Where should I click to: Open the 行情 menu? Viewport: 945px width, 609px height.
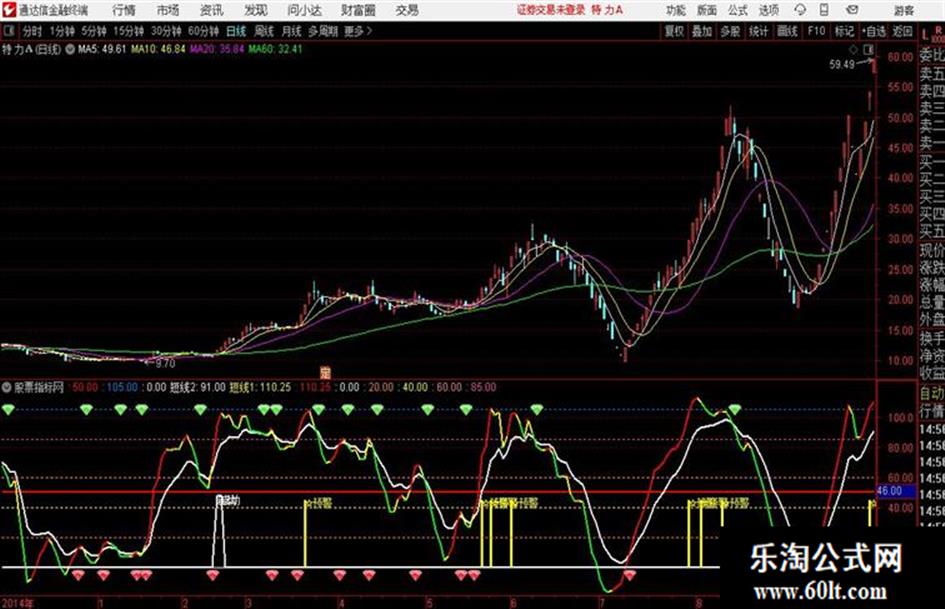pyautogui.click(x=124, y=10)
